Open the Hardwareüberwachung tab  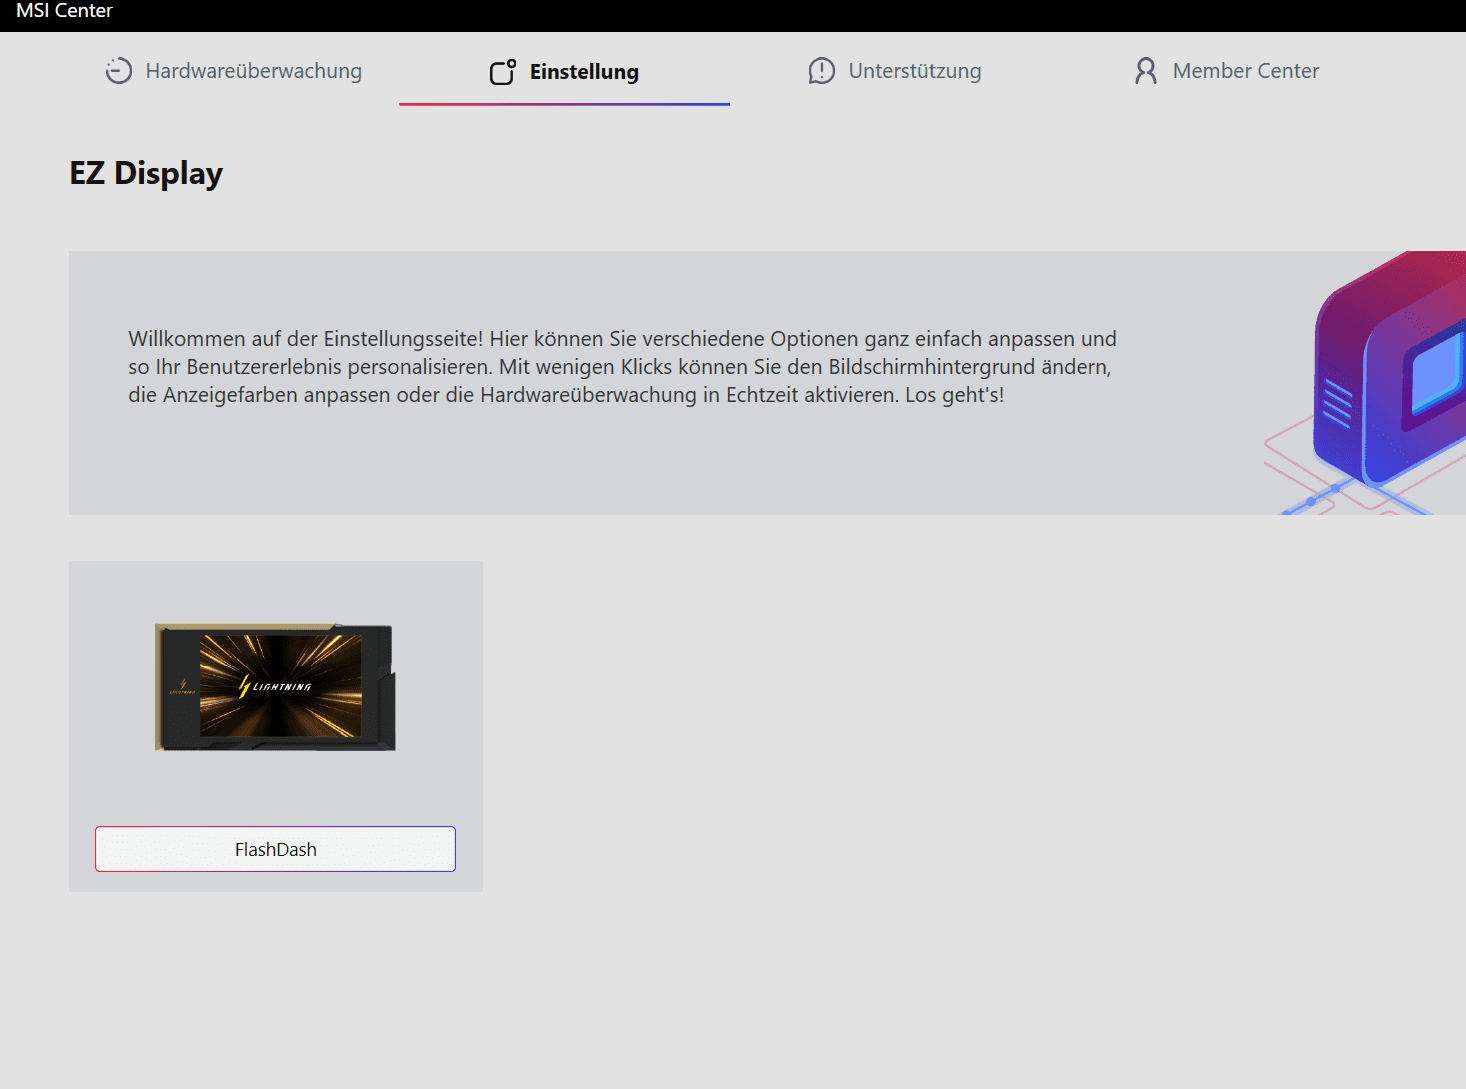point(234,71)
